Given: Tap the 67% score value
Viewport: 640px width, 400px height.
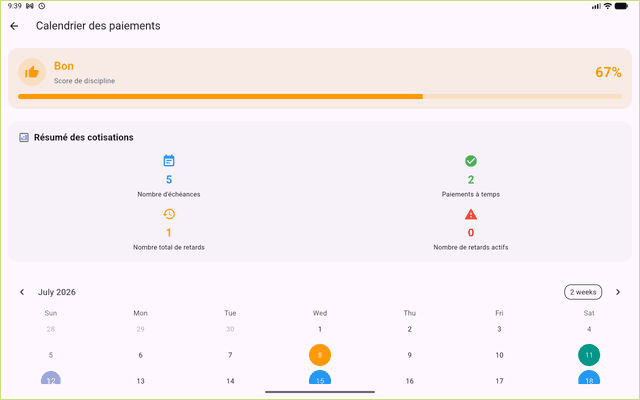Looking at the screenshot, I should click(x=608, y=72).
